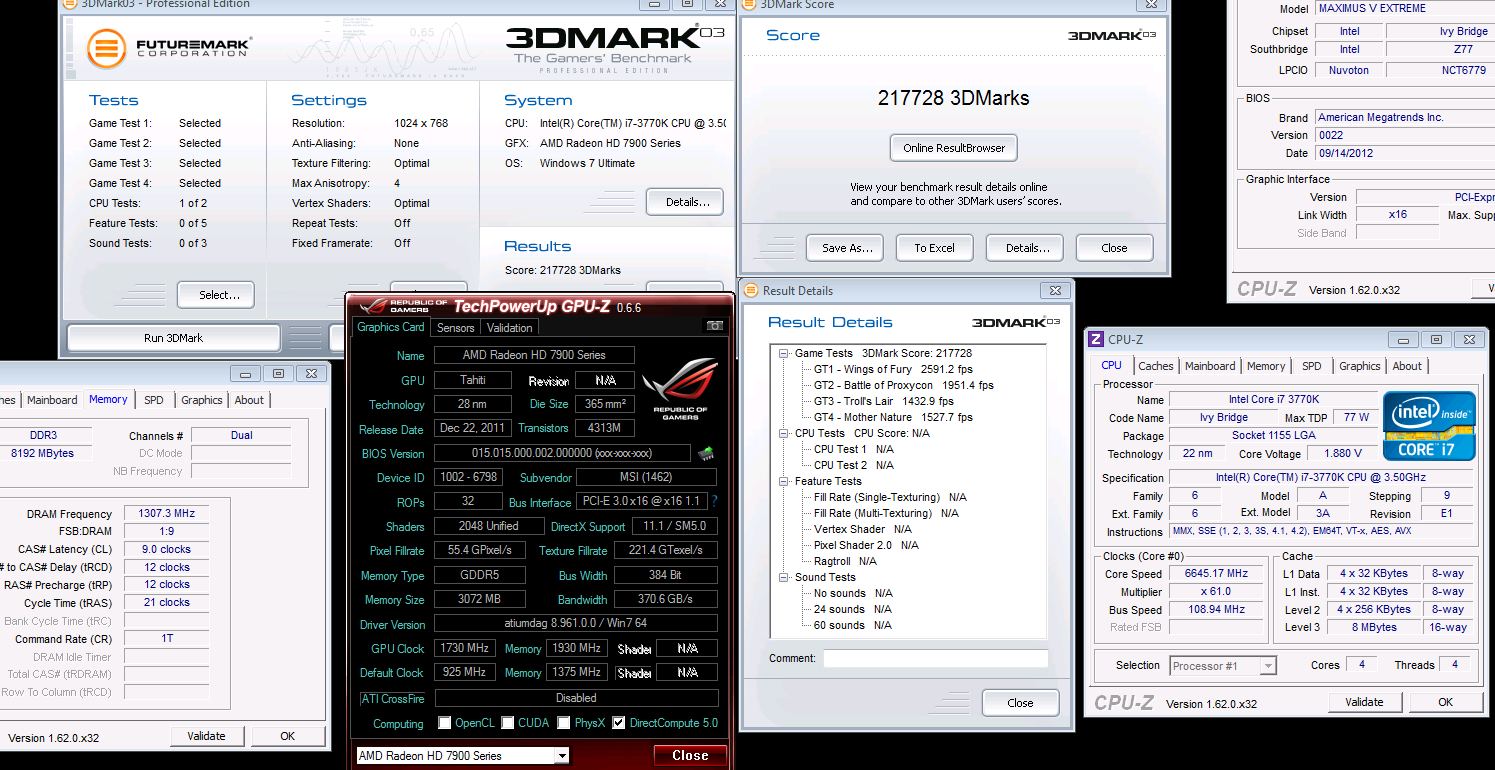This screenshot has height=770, width=1495.
Task: Click the MAXIMUS V EXTREME model value
Action: tap(1403, 8)
